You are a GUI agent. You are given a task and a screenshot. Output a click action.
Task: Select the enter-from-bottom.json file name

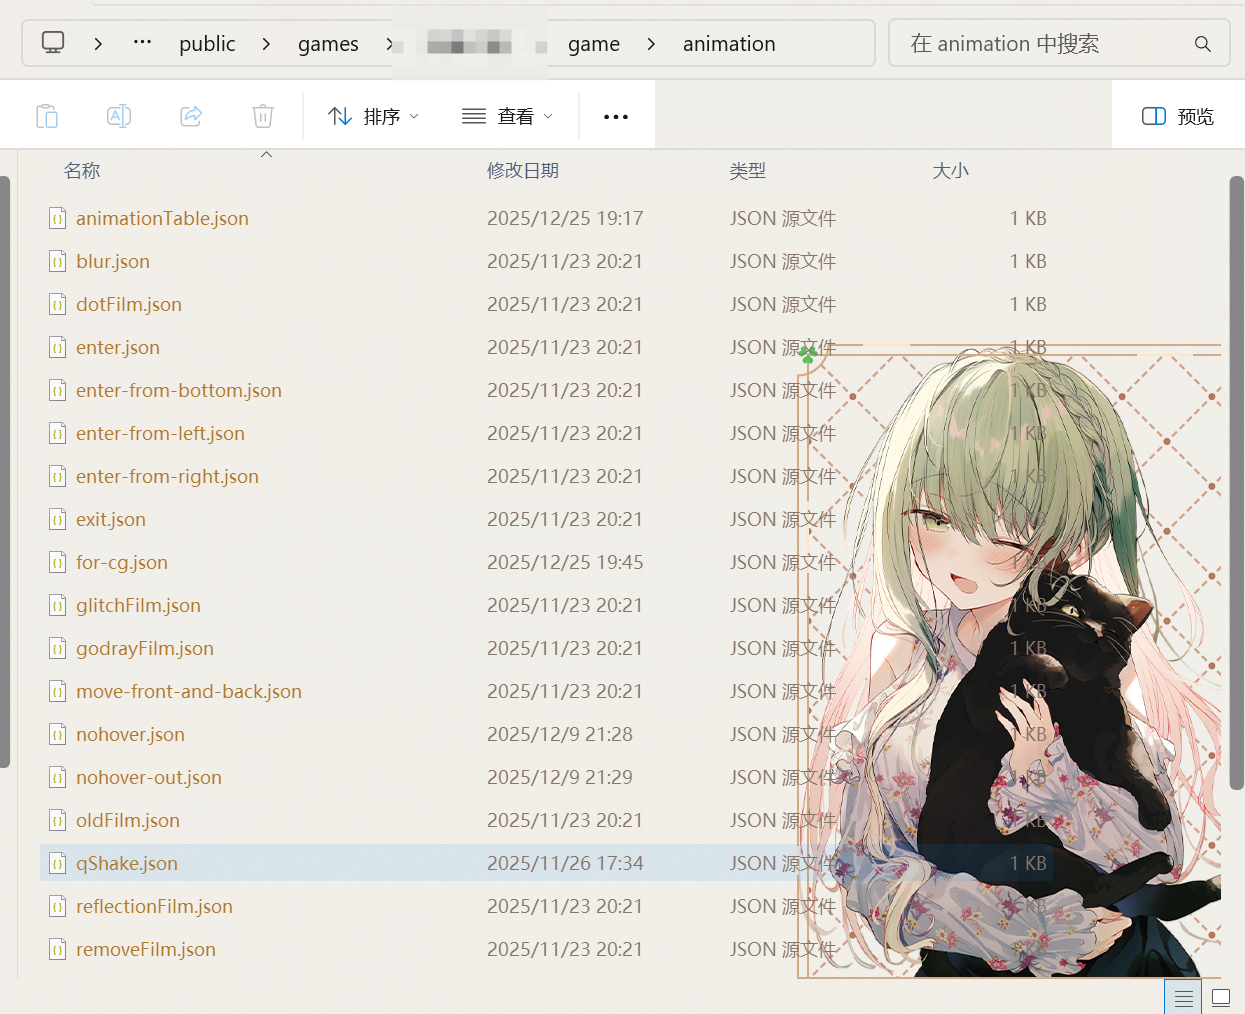[179, 390]
